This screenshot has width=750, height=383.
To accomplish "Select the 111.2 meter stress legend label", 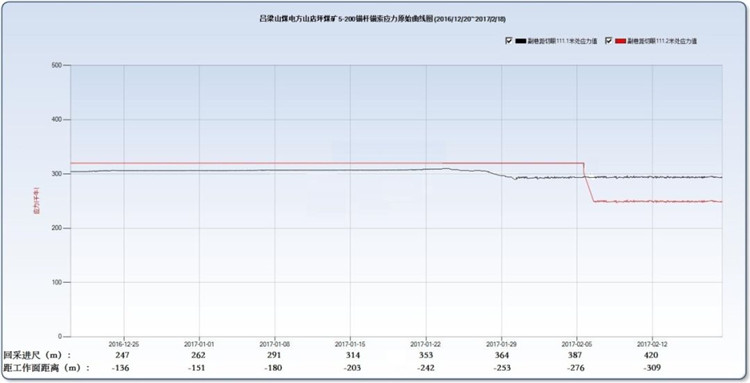I will coord(662,41).
